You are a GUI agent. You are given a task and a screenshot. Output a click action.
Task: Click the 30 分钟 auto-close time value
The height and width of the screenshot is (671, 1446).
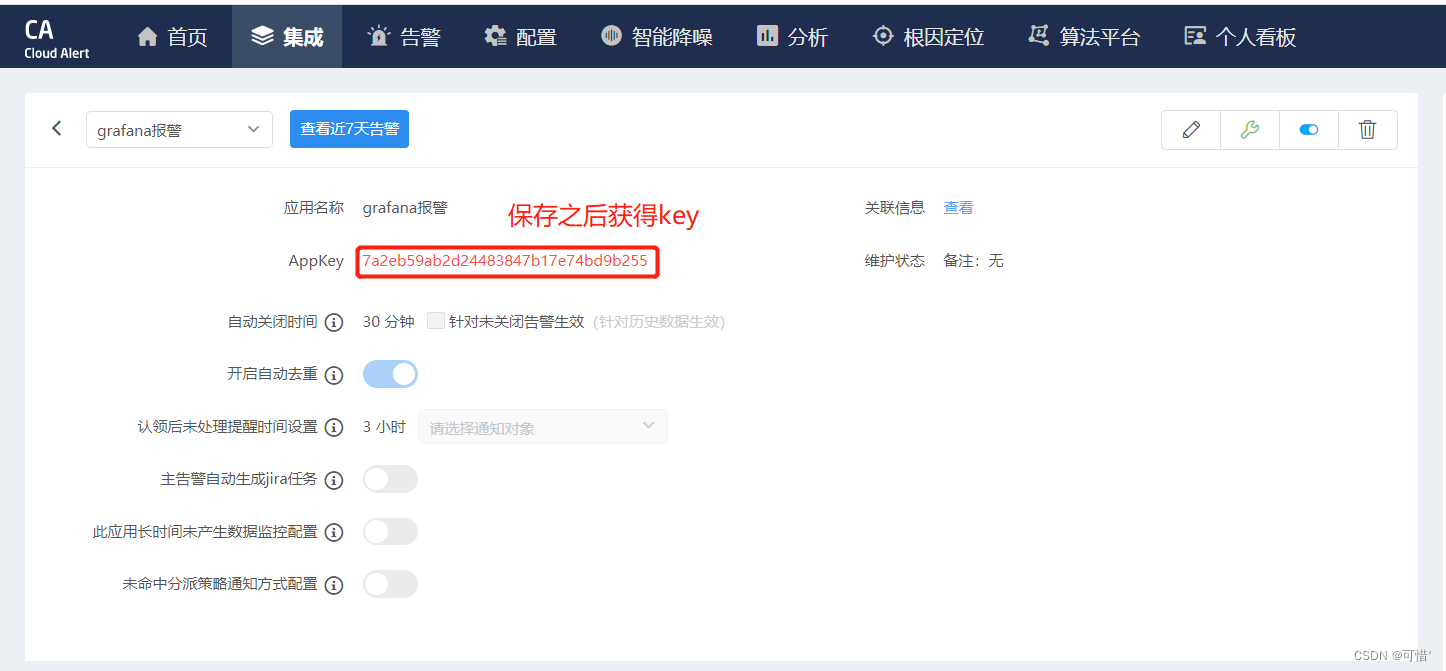pos(388,322)
